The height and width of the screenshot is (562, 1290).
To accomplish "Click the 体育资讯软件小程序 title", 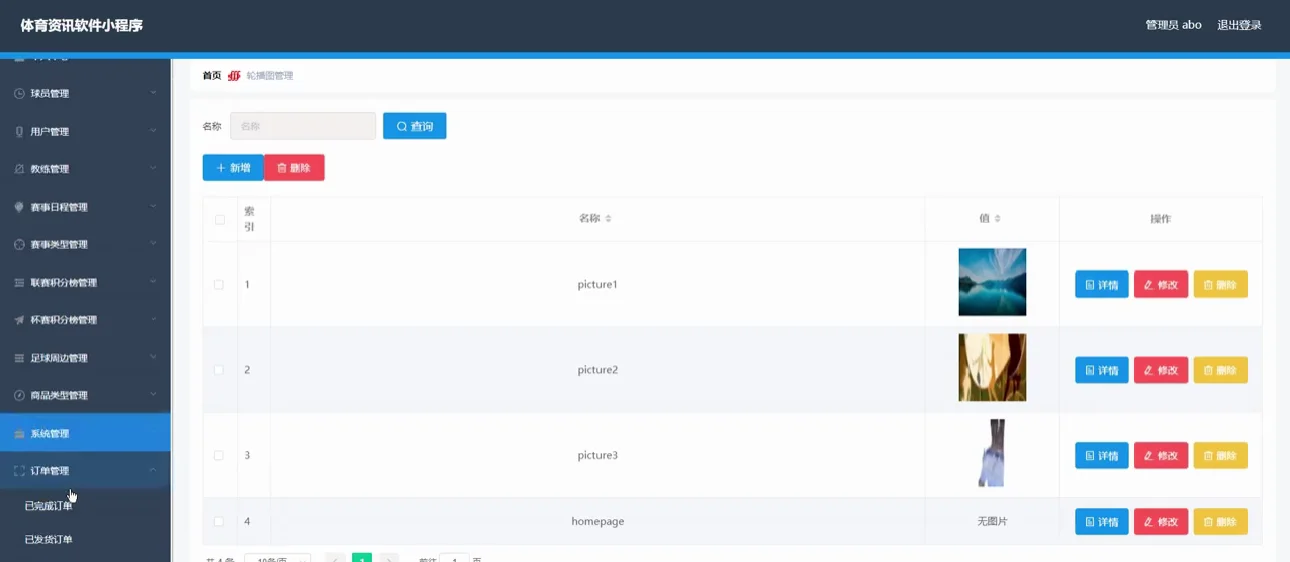I will pos(82,25).
